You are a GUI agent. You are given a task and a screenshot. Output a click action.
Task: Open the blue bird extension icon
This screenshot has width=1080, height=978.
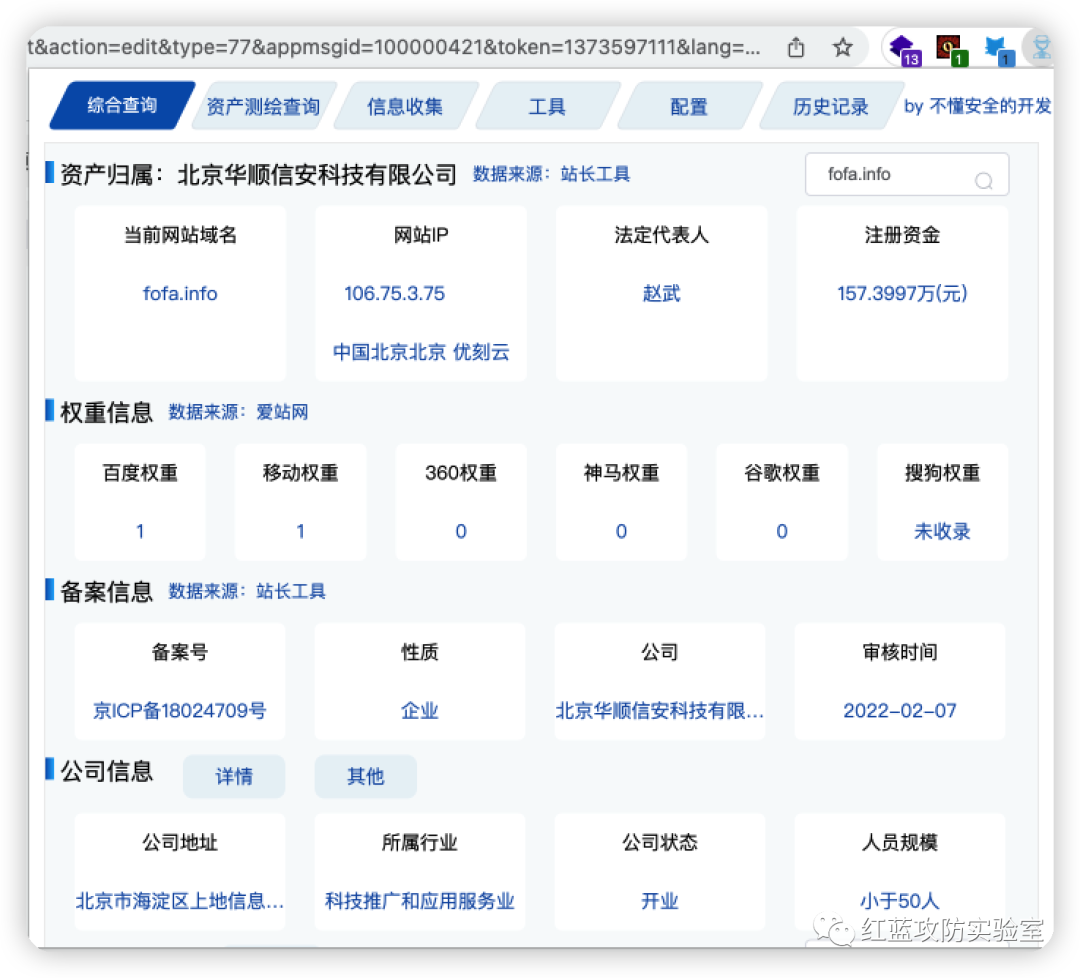click(x=998, y=50)
